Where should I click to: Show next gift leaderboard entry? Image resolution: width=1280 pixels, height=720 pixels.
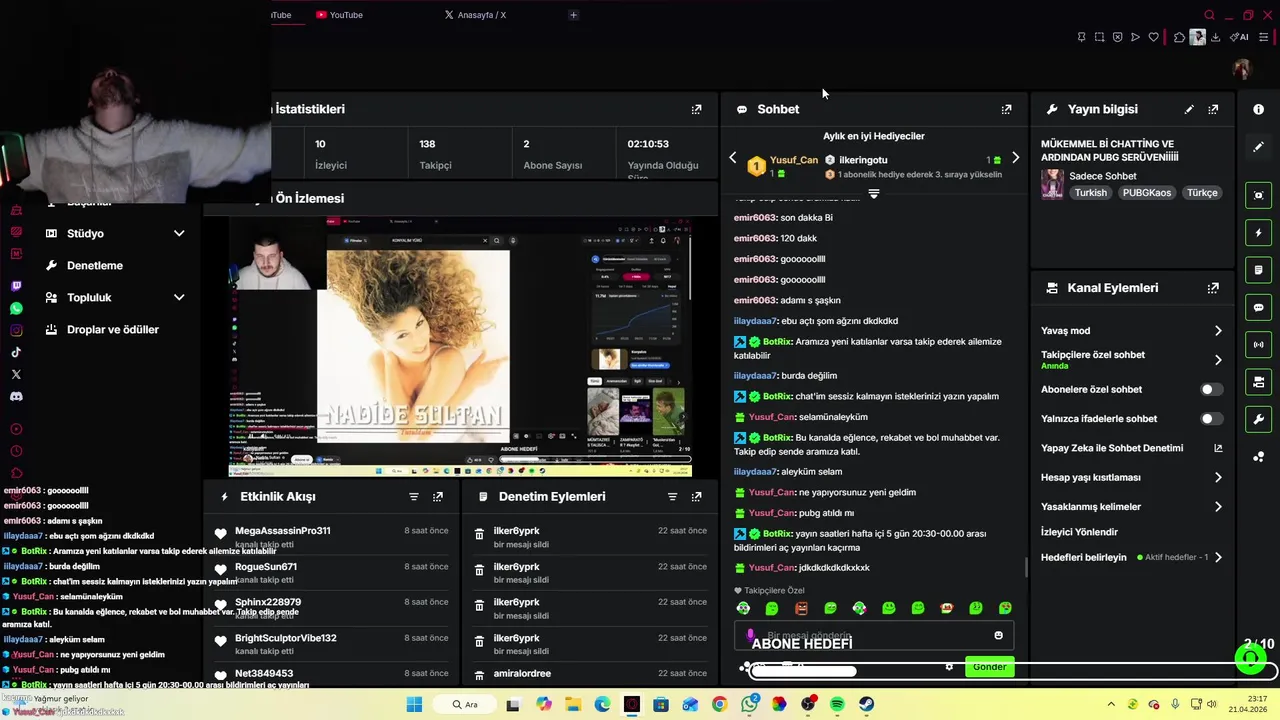1015,158
